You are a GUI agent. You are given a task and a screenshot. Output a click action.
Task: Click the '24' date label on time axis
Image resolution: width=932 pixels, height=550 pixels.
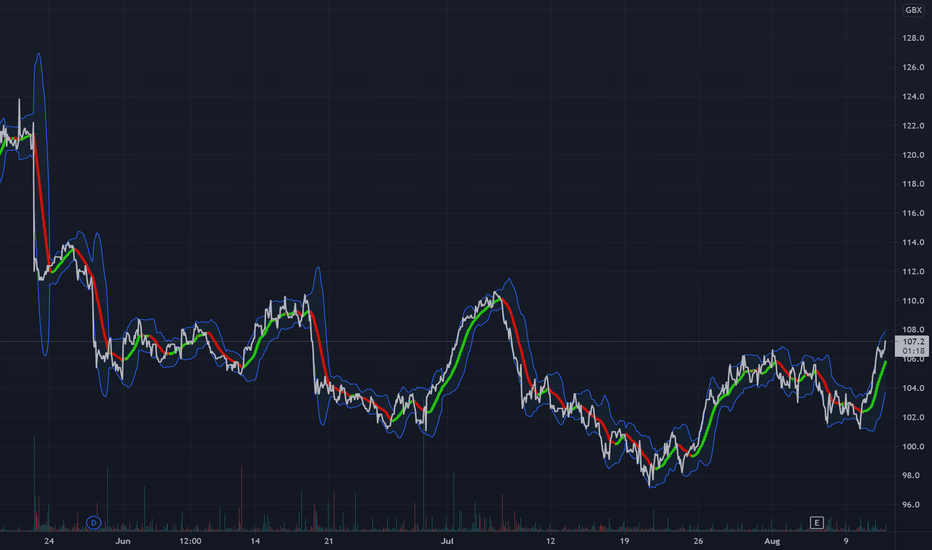(49, 541)
